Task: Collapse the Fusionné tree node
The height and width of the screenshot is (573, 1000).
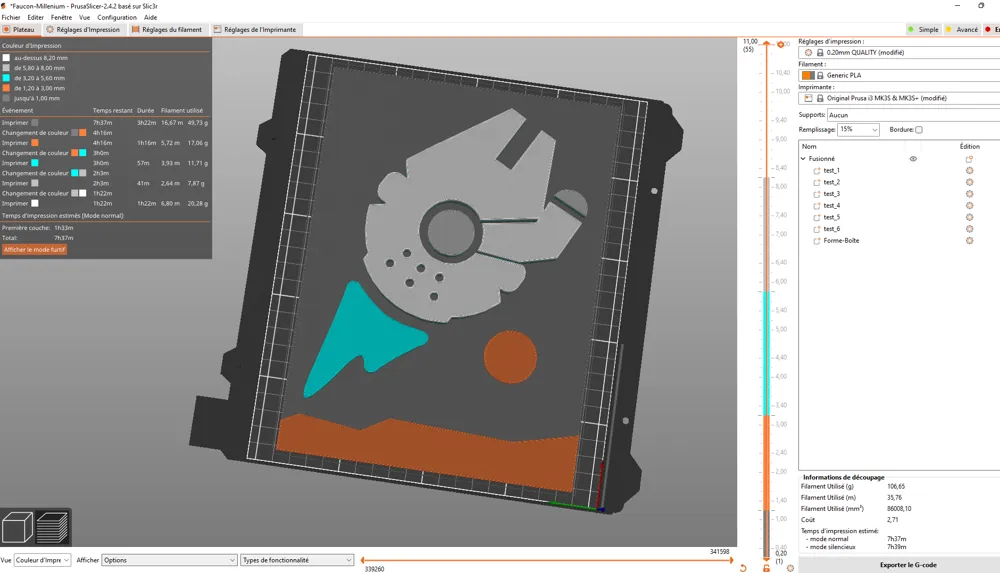Action: click(x=804, y=159)
